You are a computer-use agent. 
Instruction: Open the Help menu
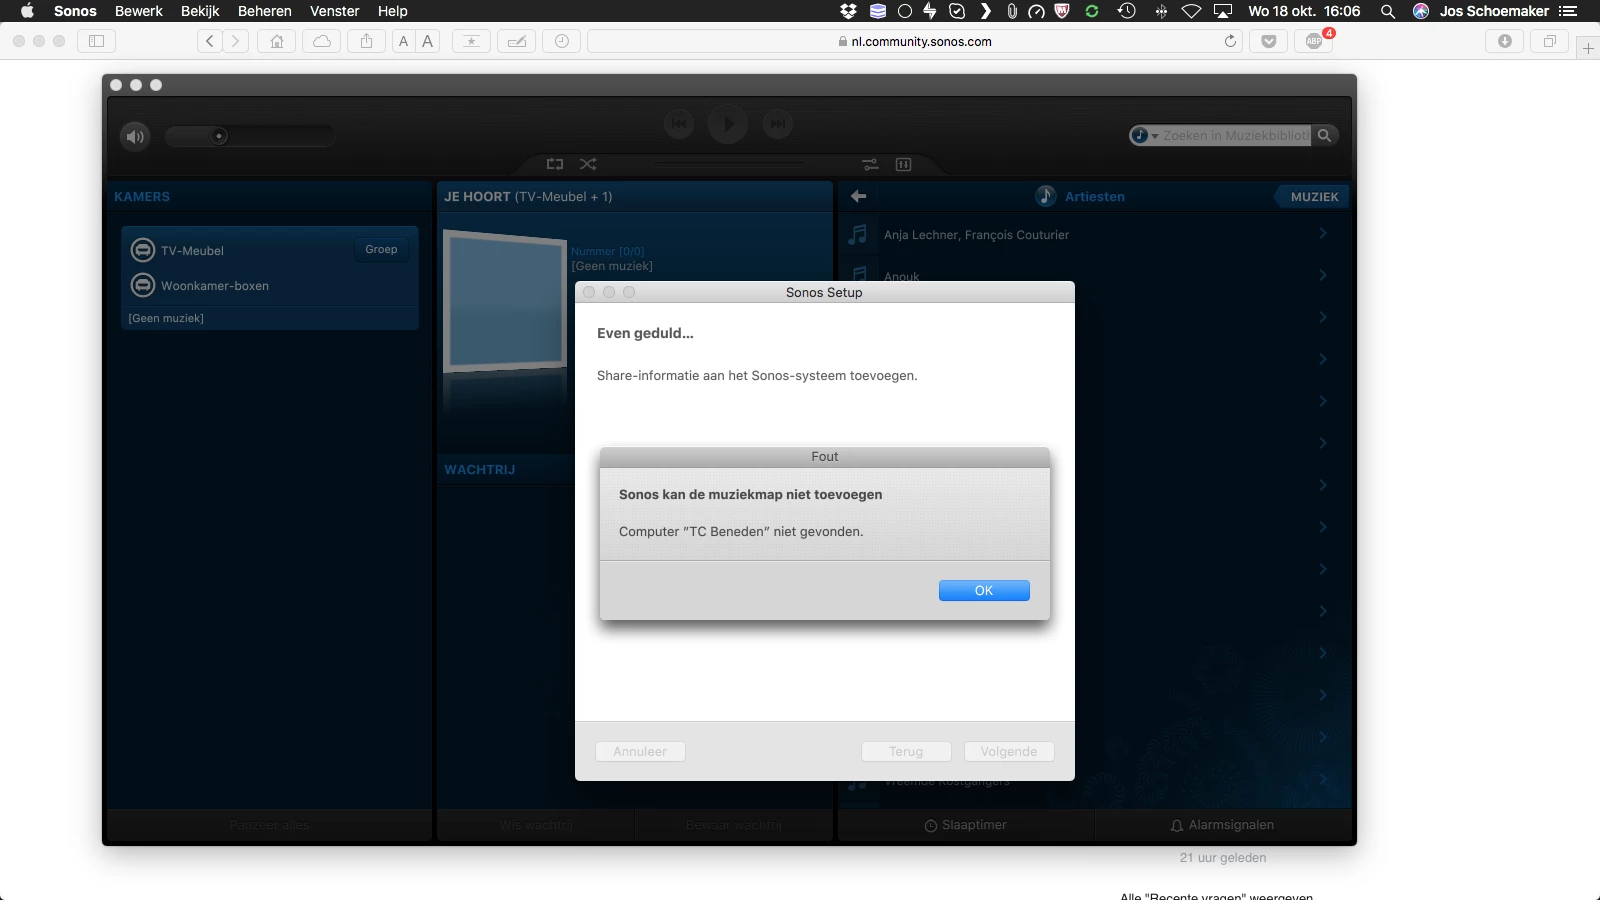pyautogui.click(x=393, y=11)
